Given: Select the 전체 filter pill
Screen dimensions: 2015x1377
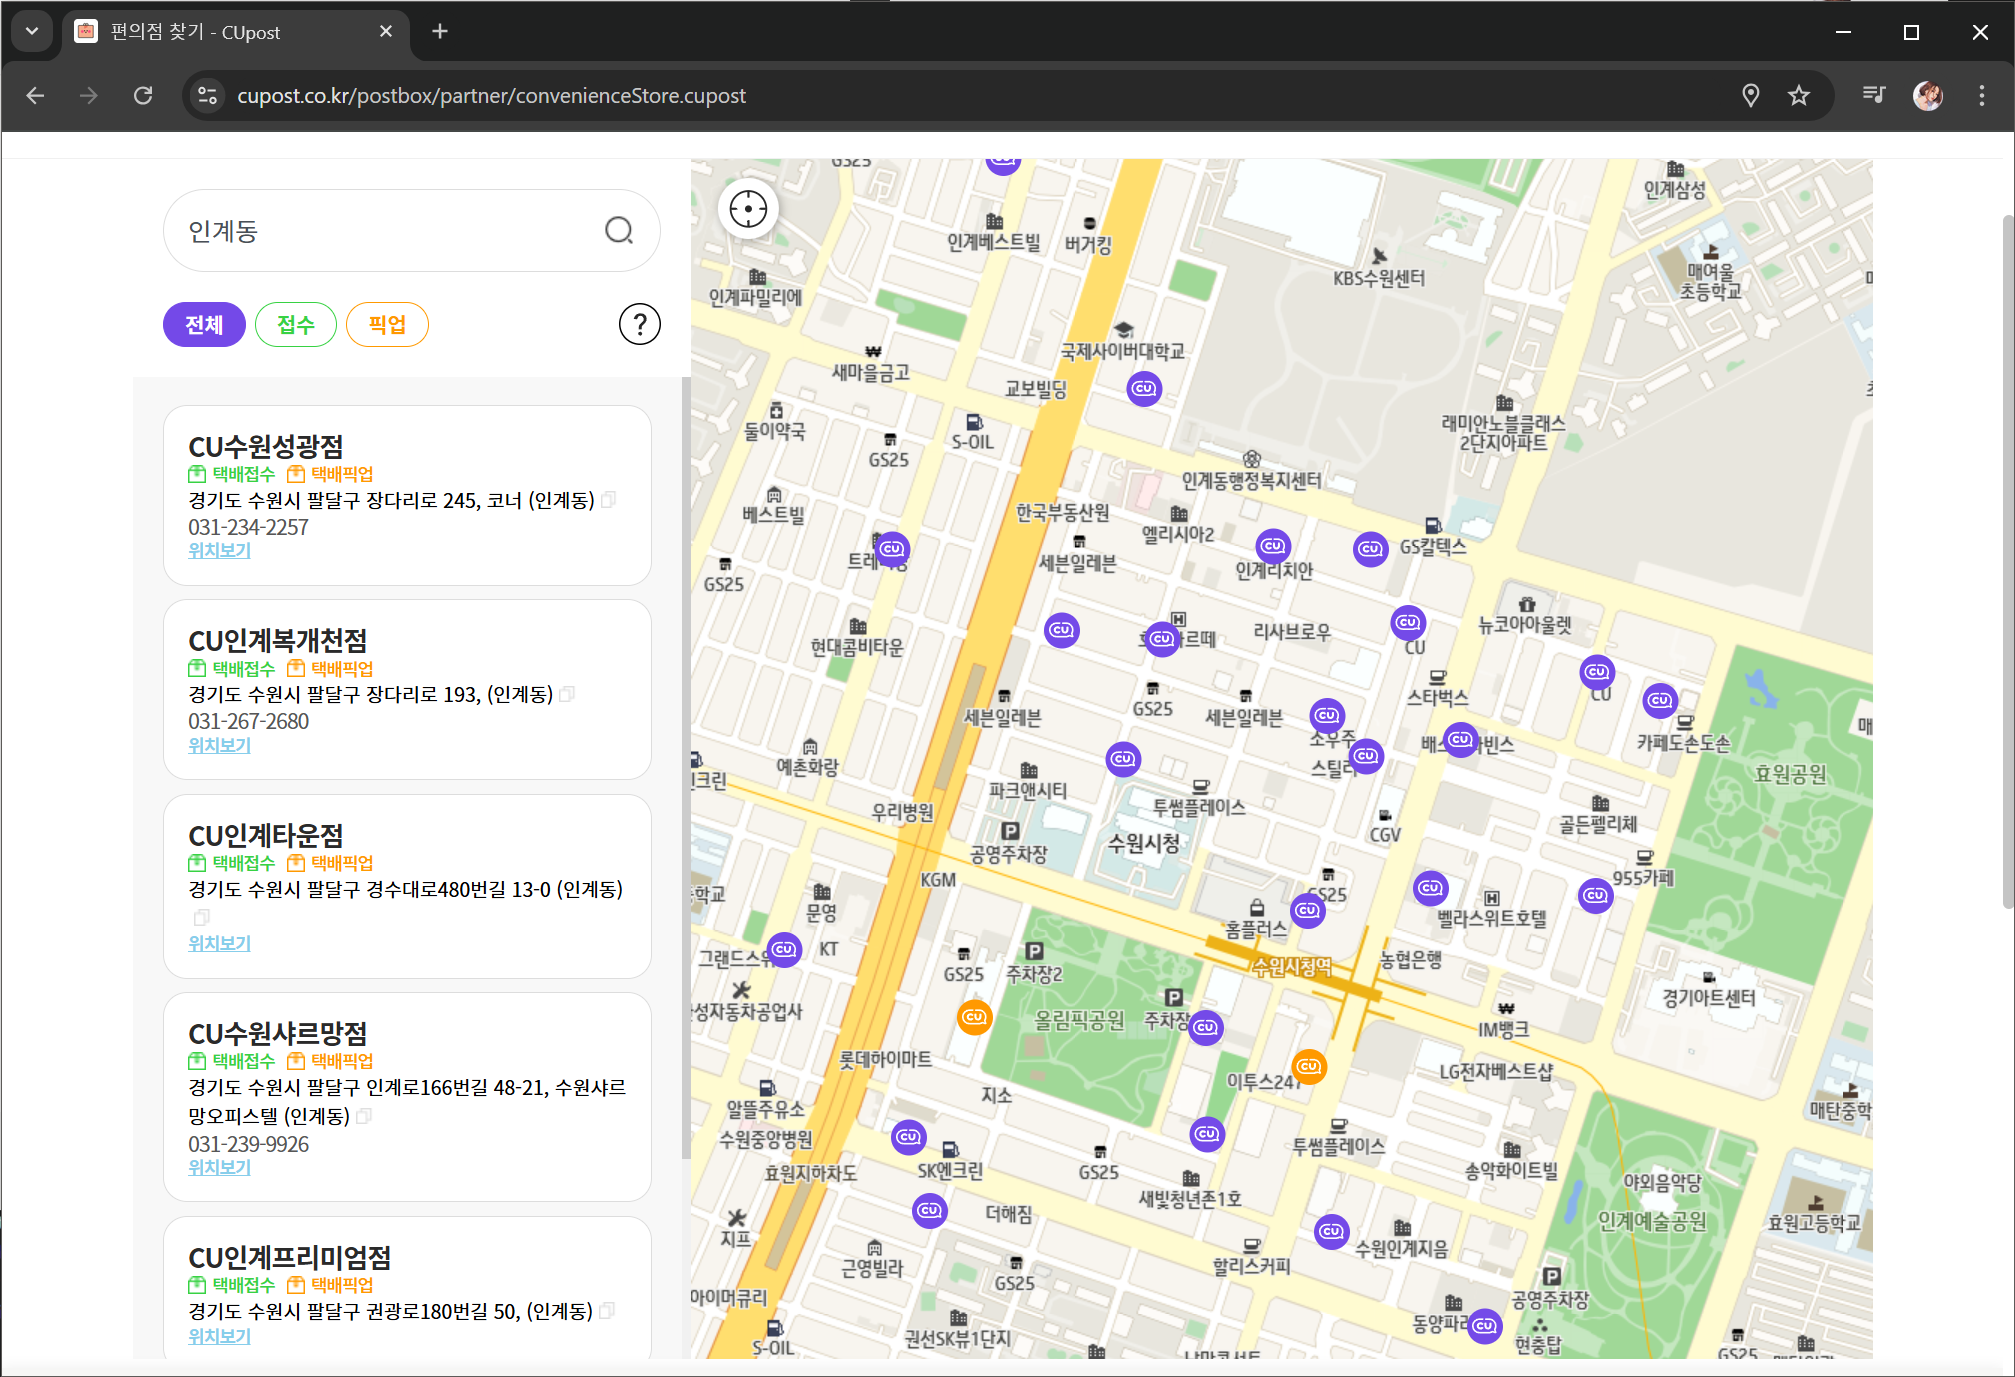Looking at the screenshot, I should tap(204, 325).
